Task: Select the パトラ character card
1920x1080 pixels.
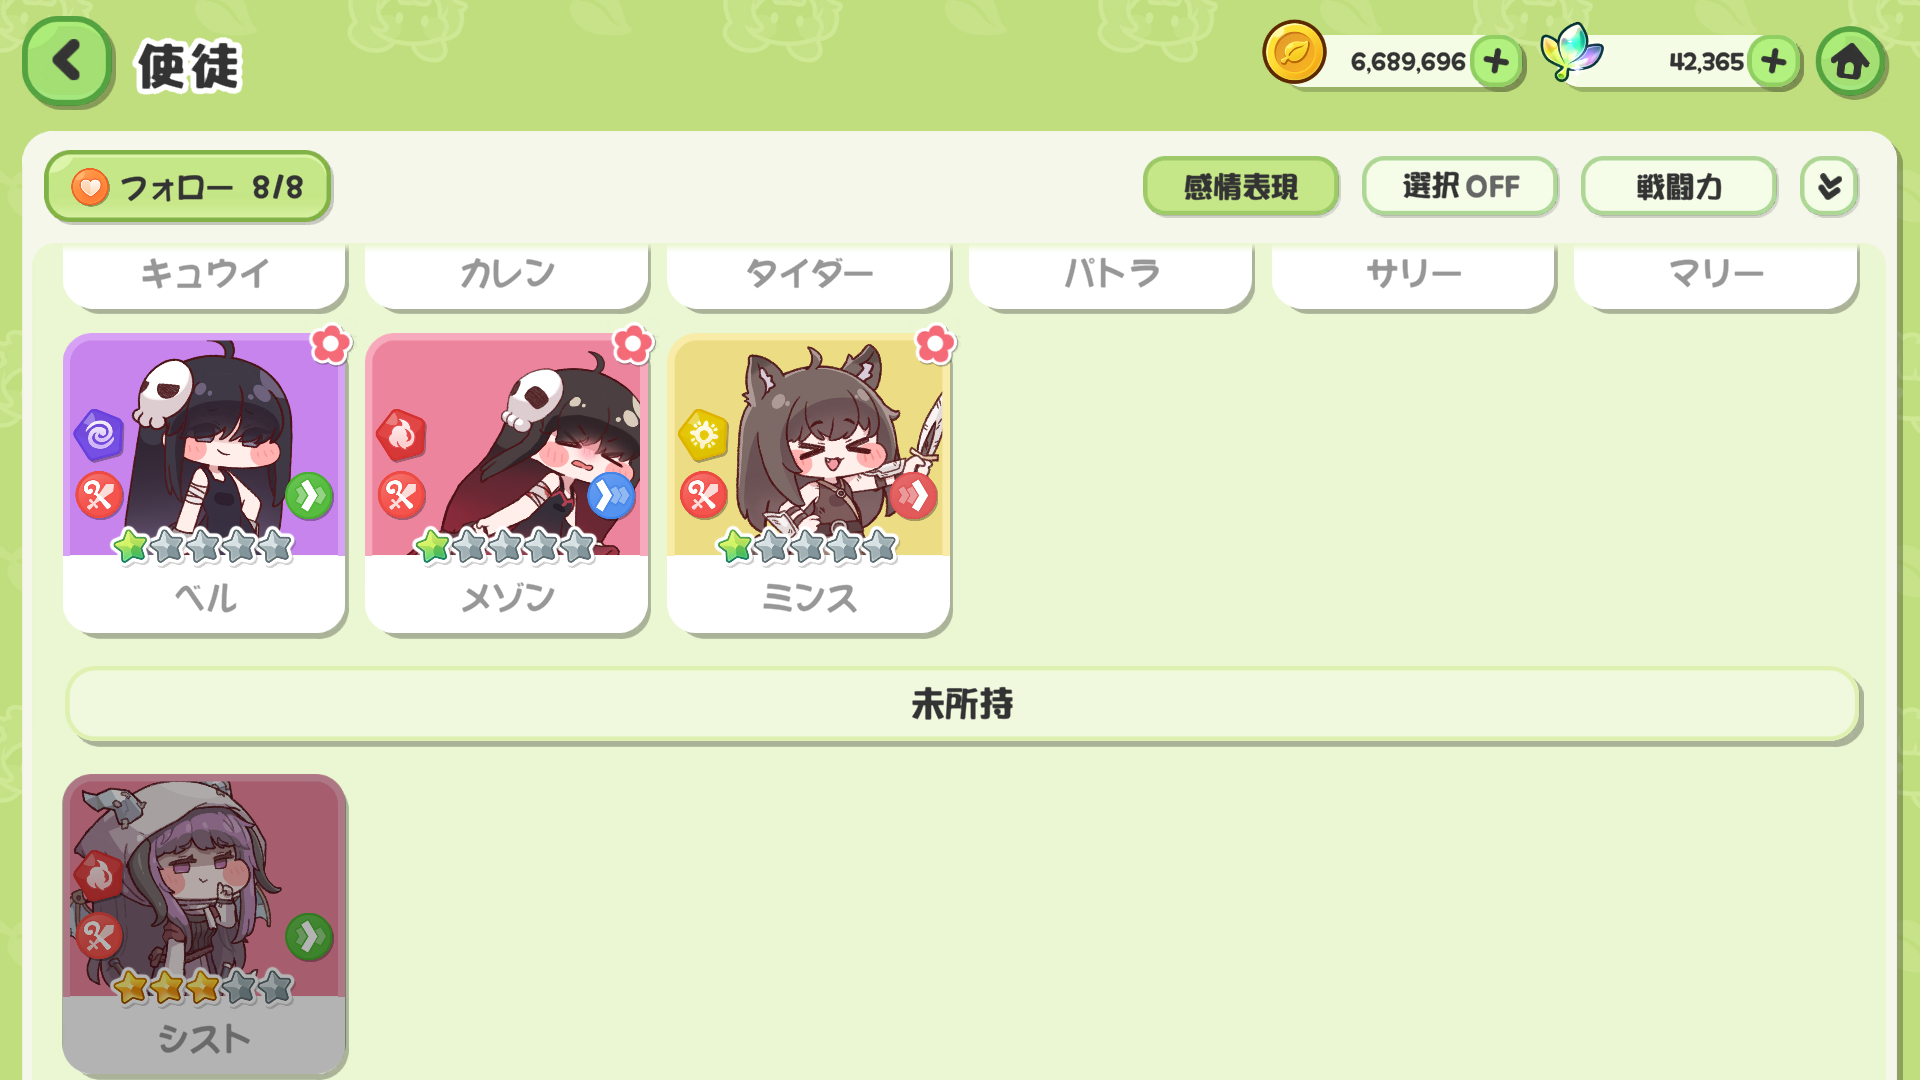Action: tap(1111, 274)
